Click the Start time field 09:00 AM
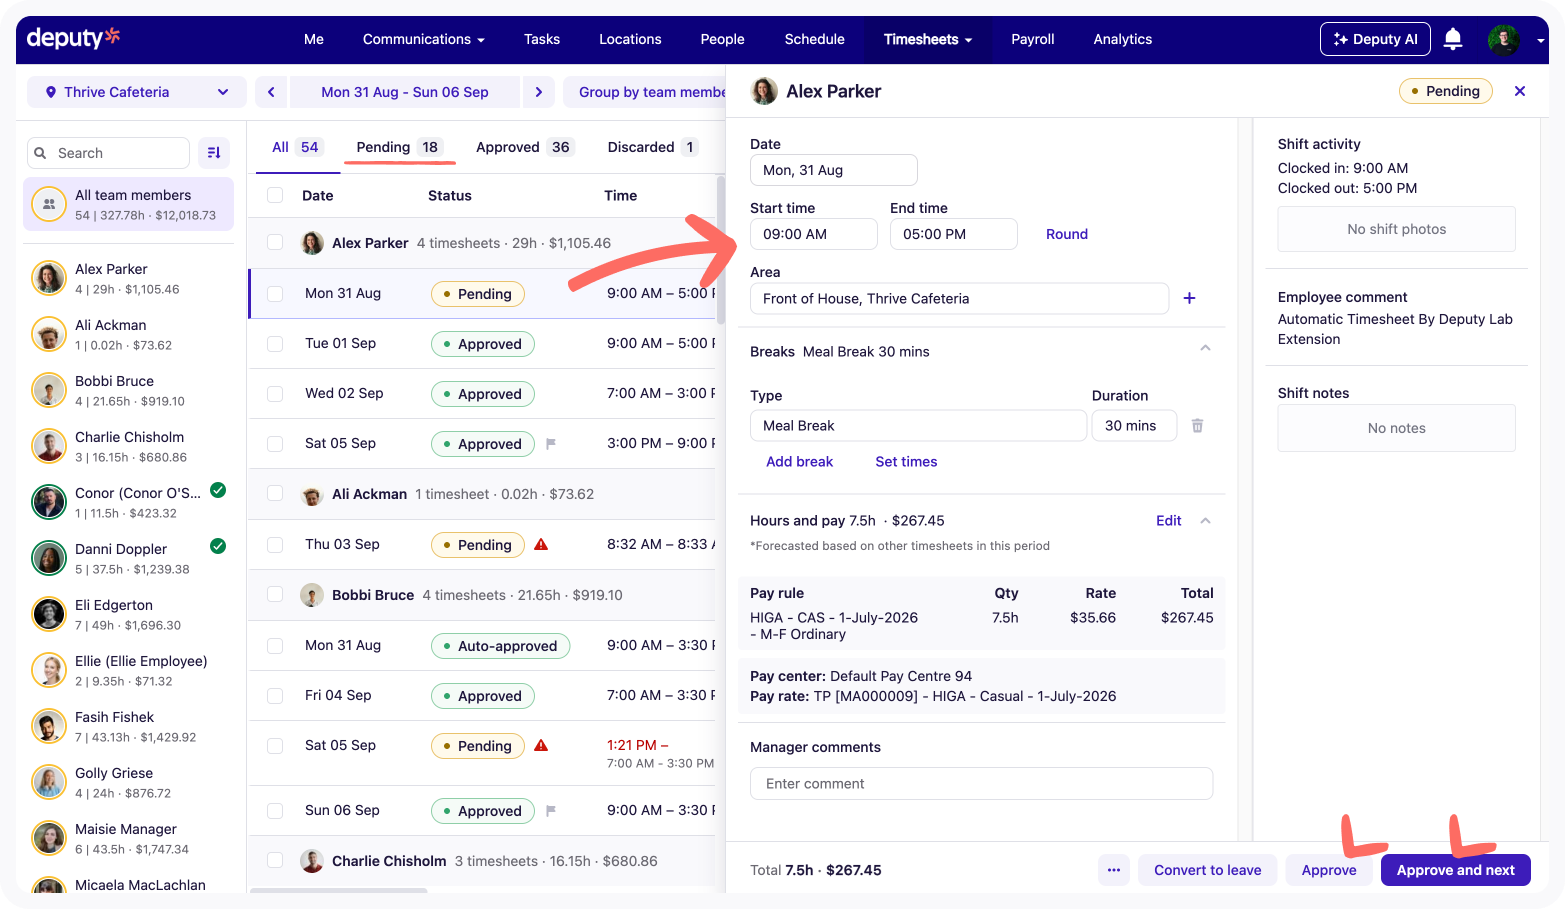 coord(814,234)
